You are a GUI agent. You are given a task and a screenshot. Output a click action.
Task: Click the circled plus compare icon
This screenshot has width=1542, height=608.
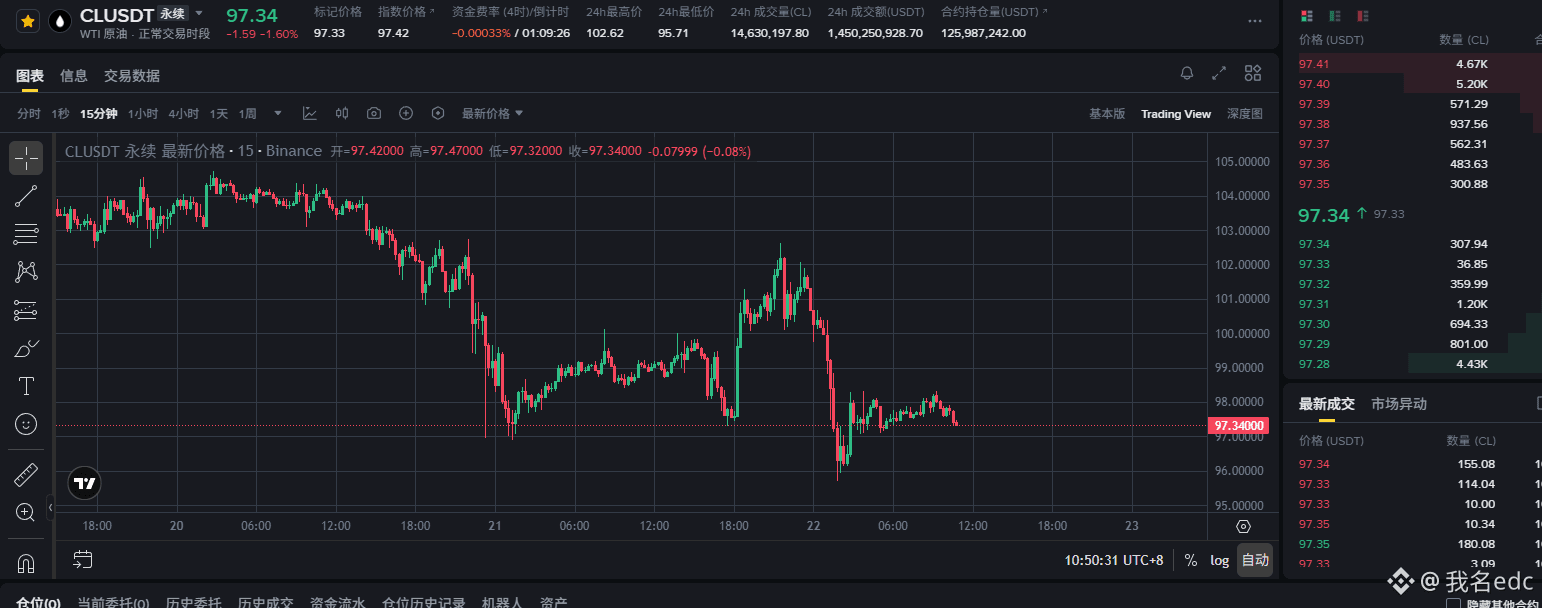coord(406,114)
